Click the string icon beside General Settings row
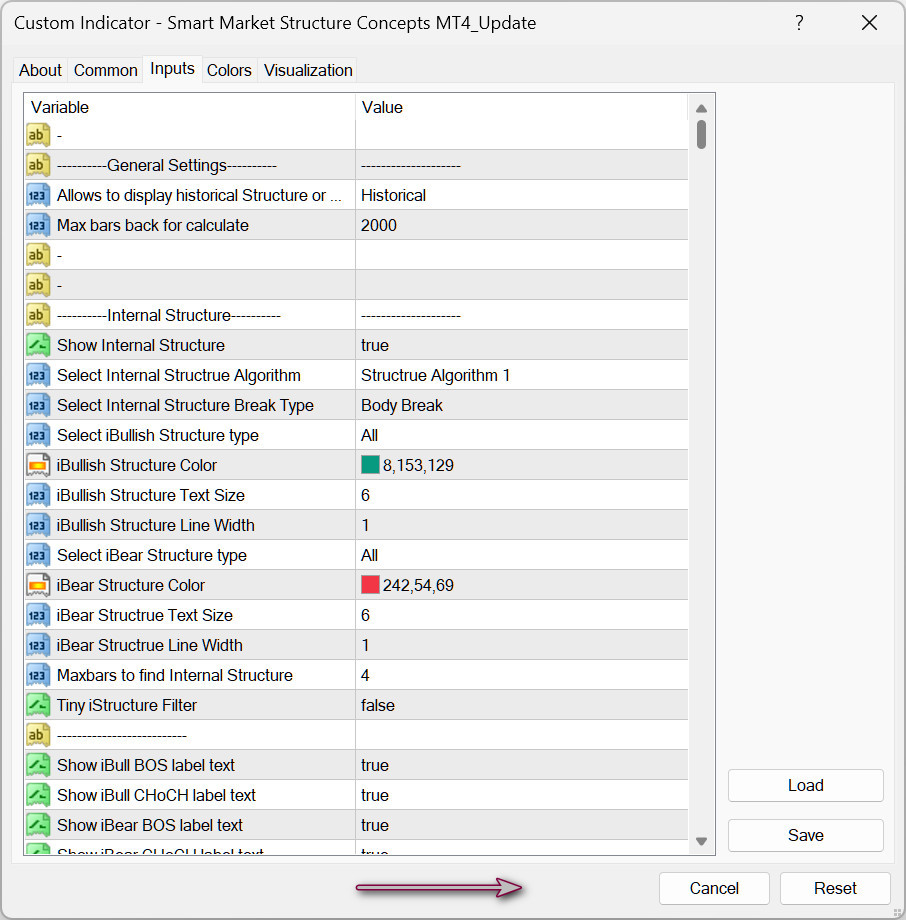Viewport: 906px width, 920px height. [38, 165]
